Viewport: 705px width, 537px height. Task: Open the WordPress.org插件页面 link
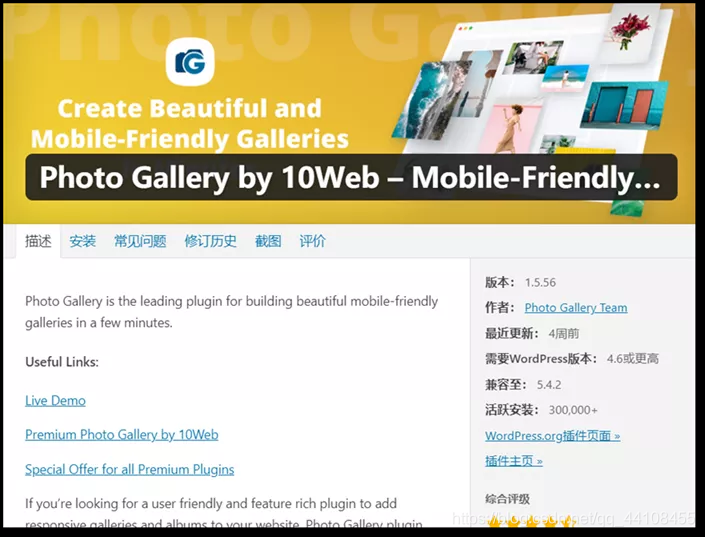tap(553, 436)
